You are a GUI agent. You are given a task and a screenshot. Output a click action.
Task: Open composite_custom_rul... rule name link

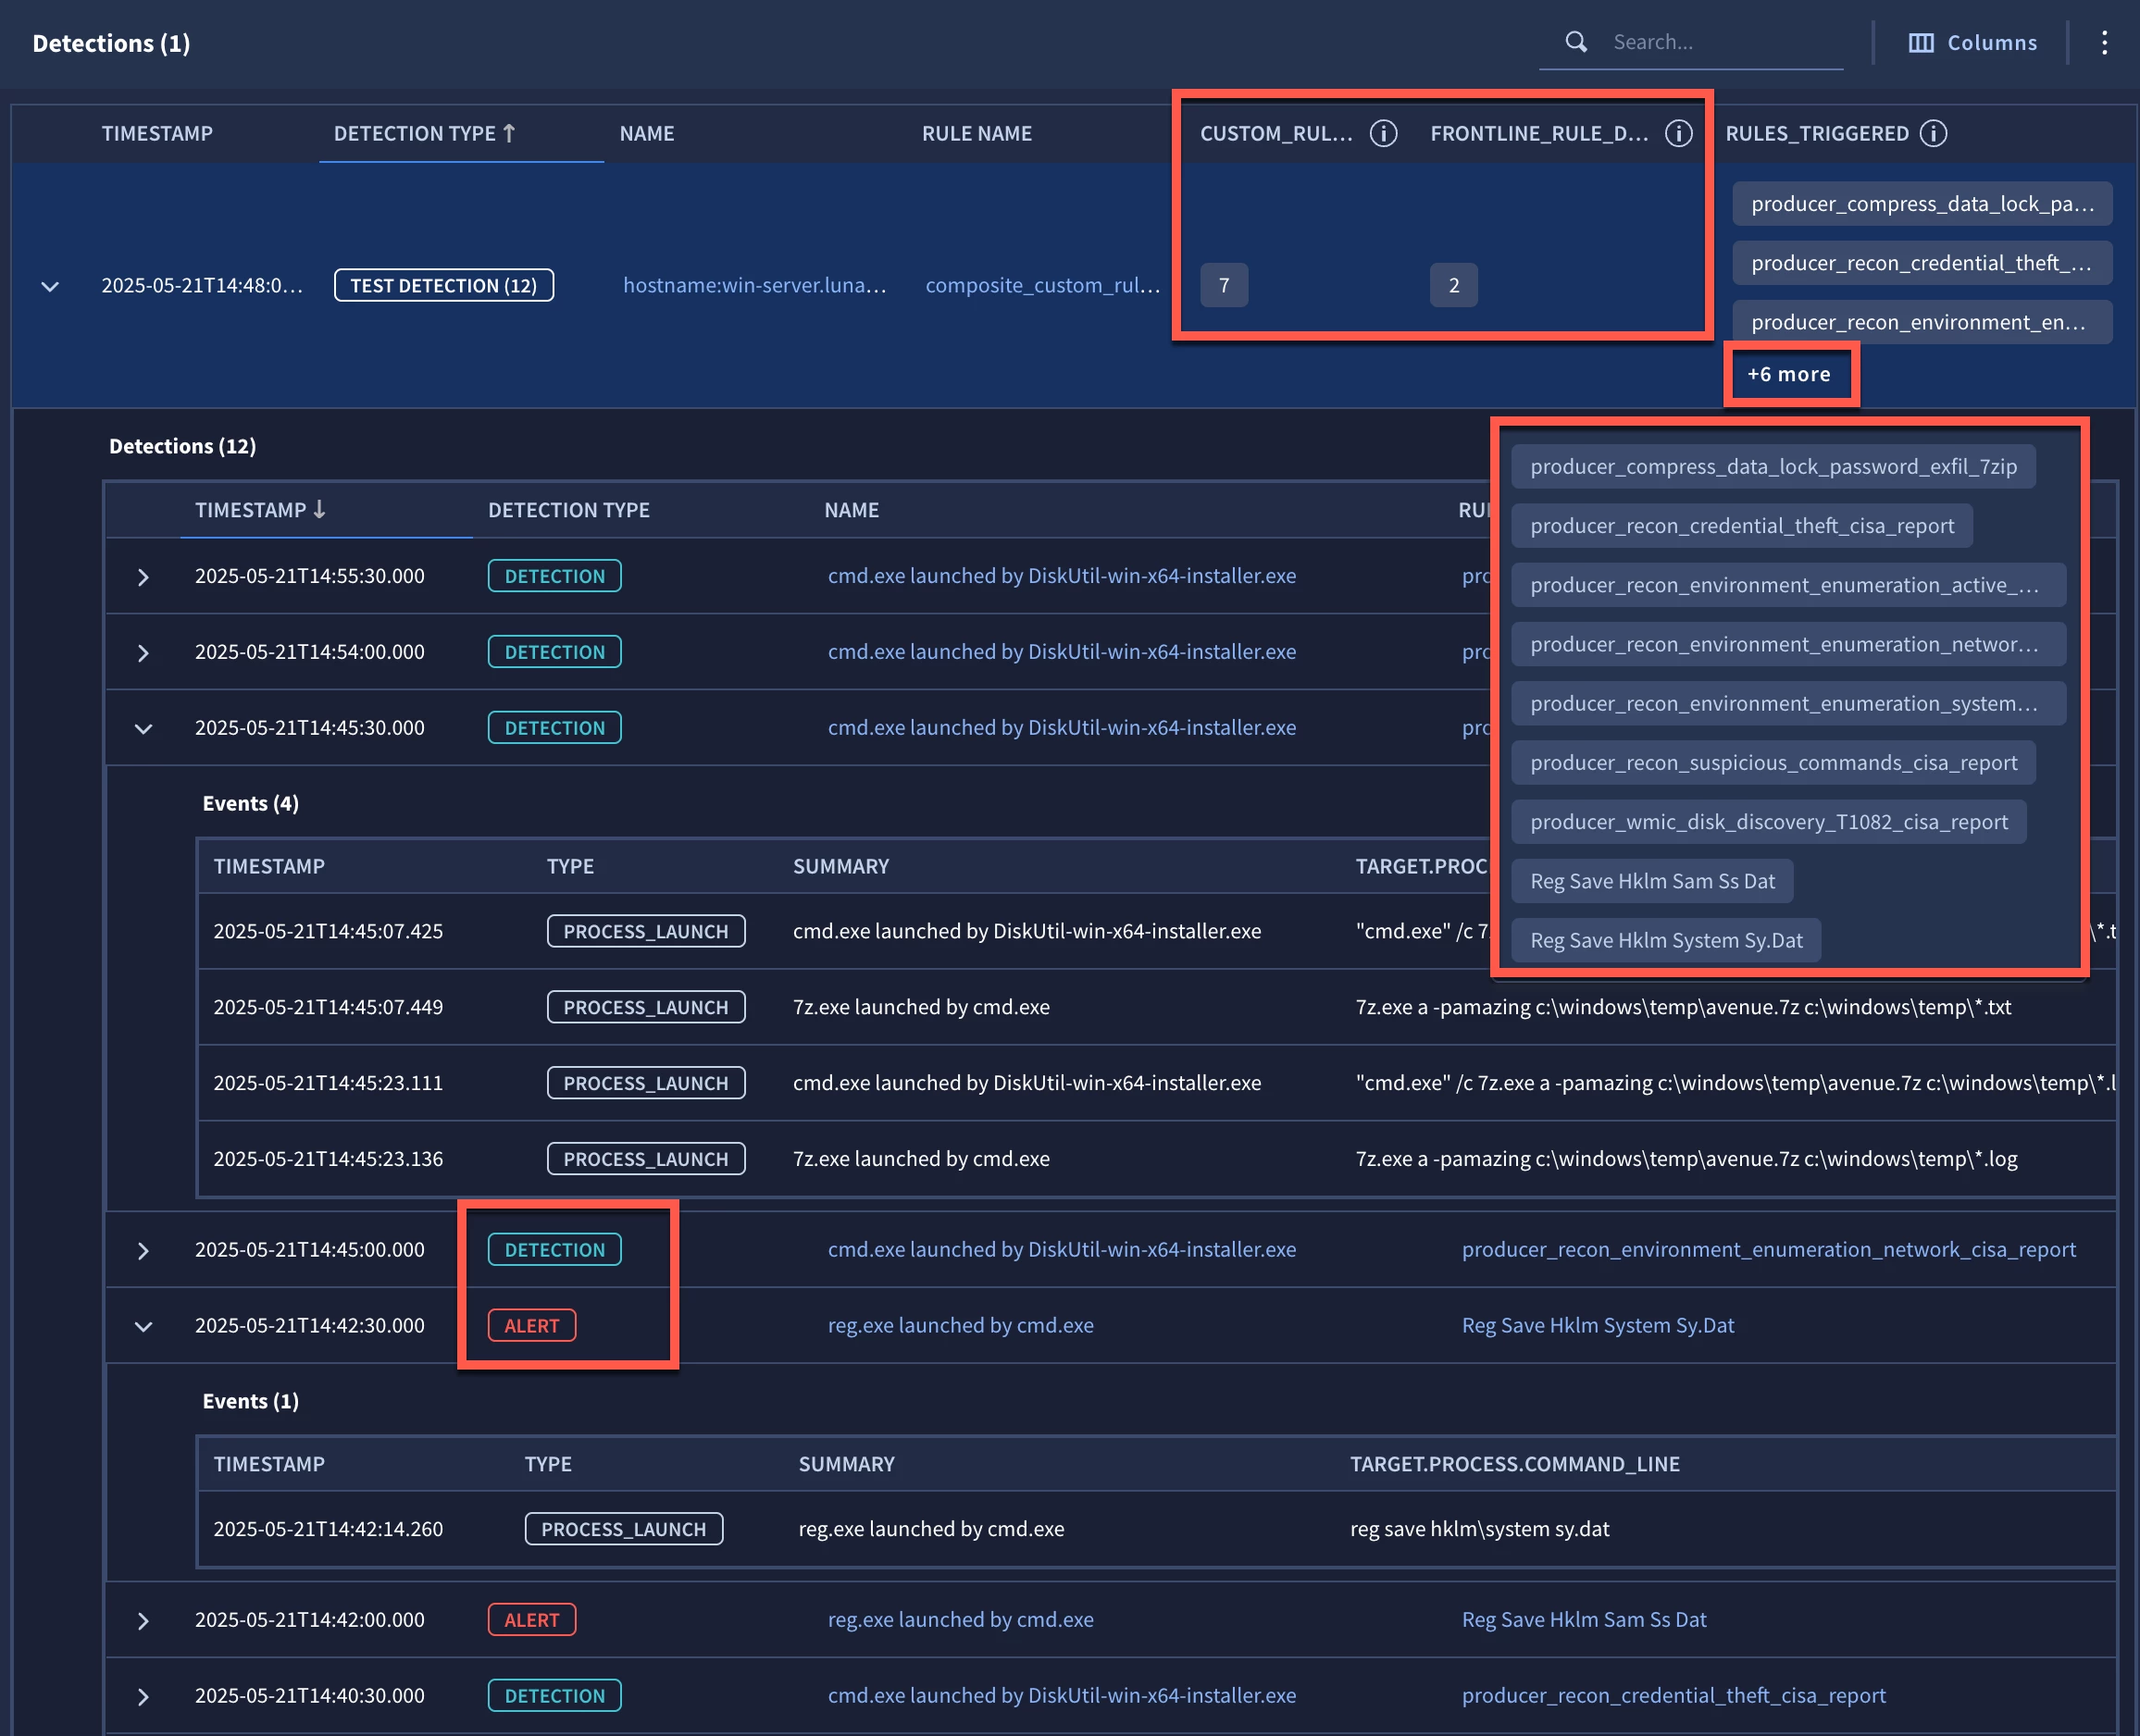(x=1043, y=285)
